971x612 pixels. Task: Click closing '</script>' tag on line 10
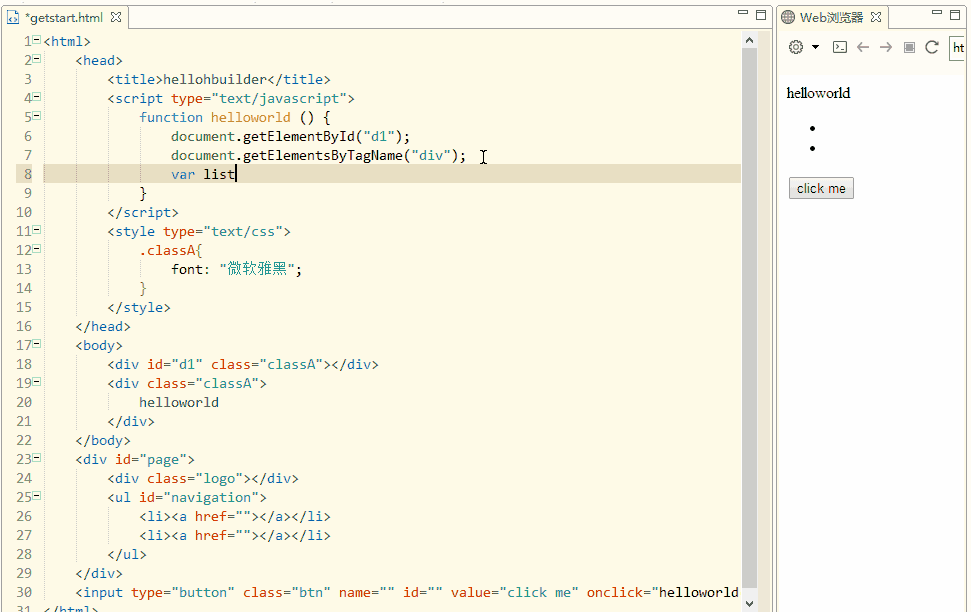click(x=143, y=212)
